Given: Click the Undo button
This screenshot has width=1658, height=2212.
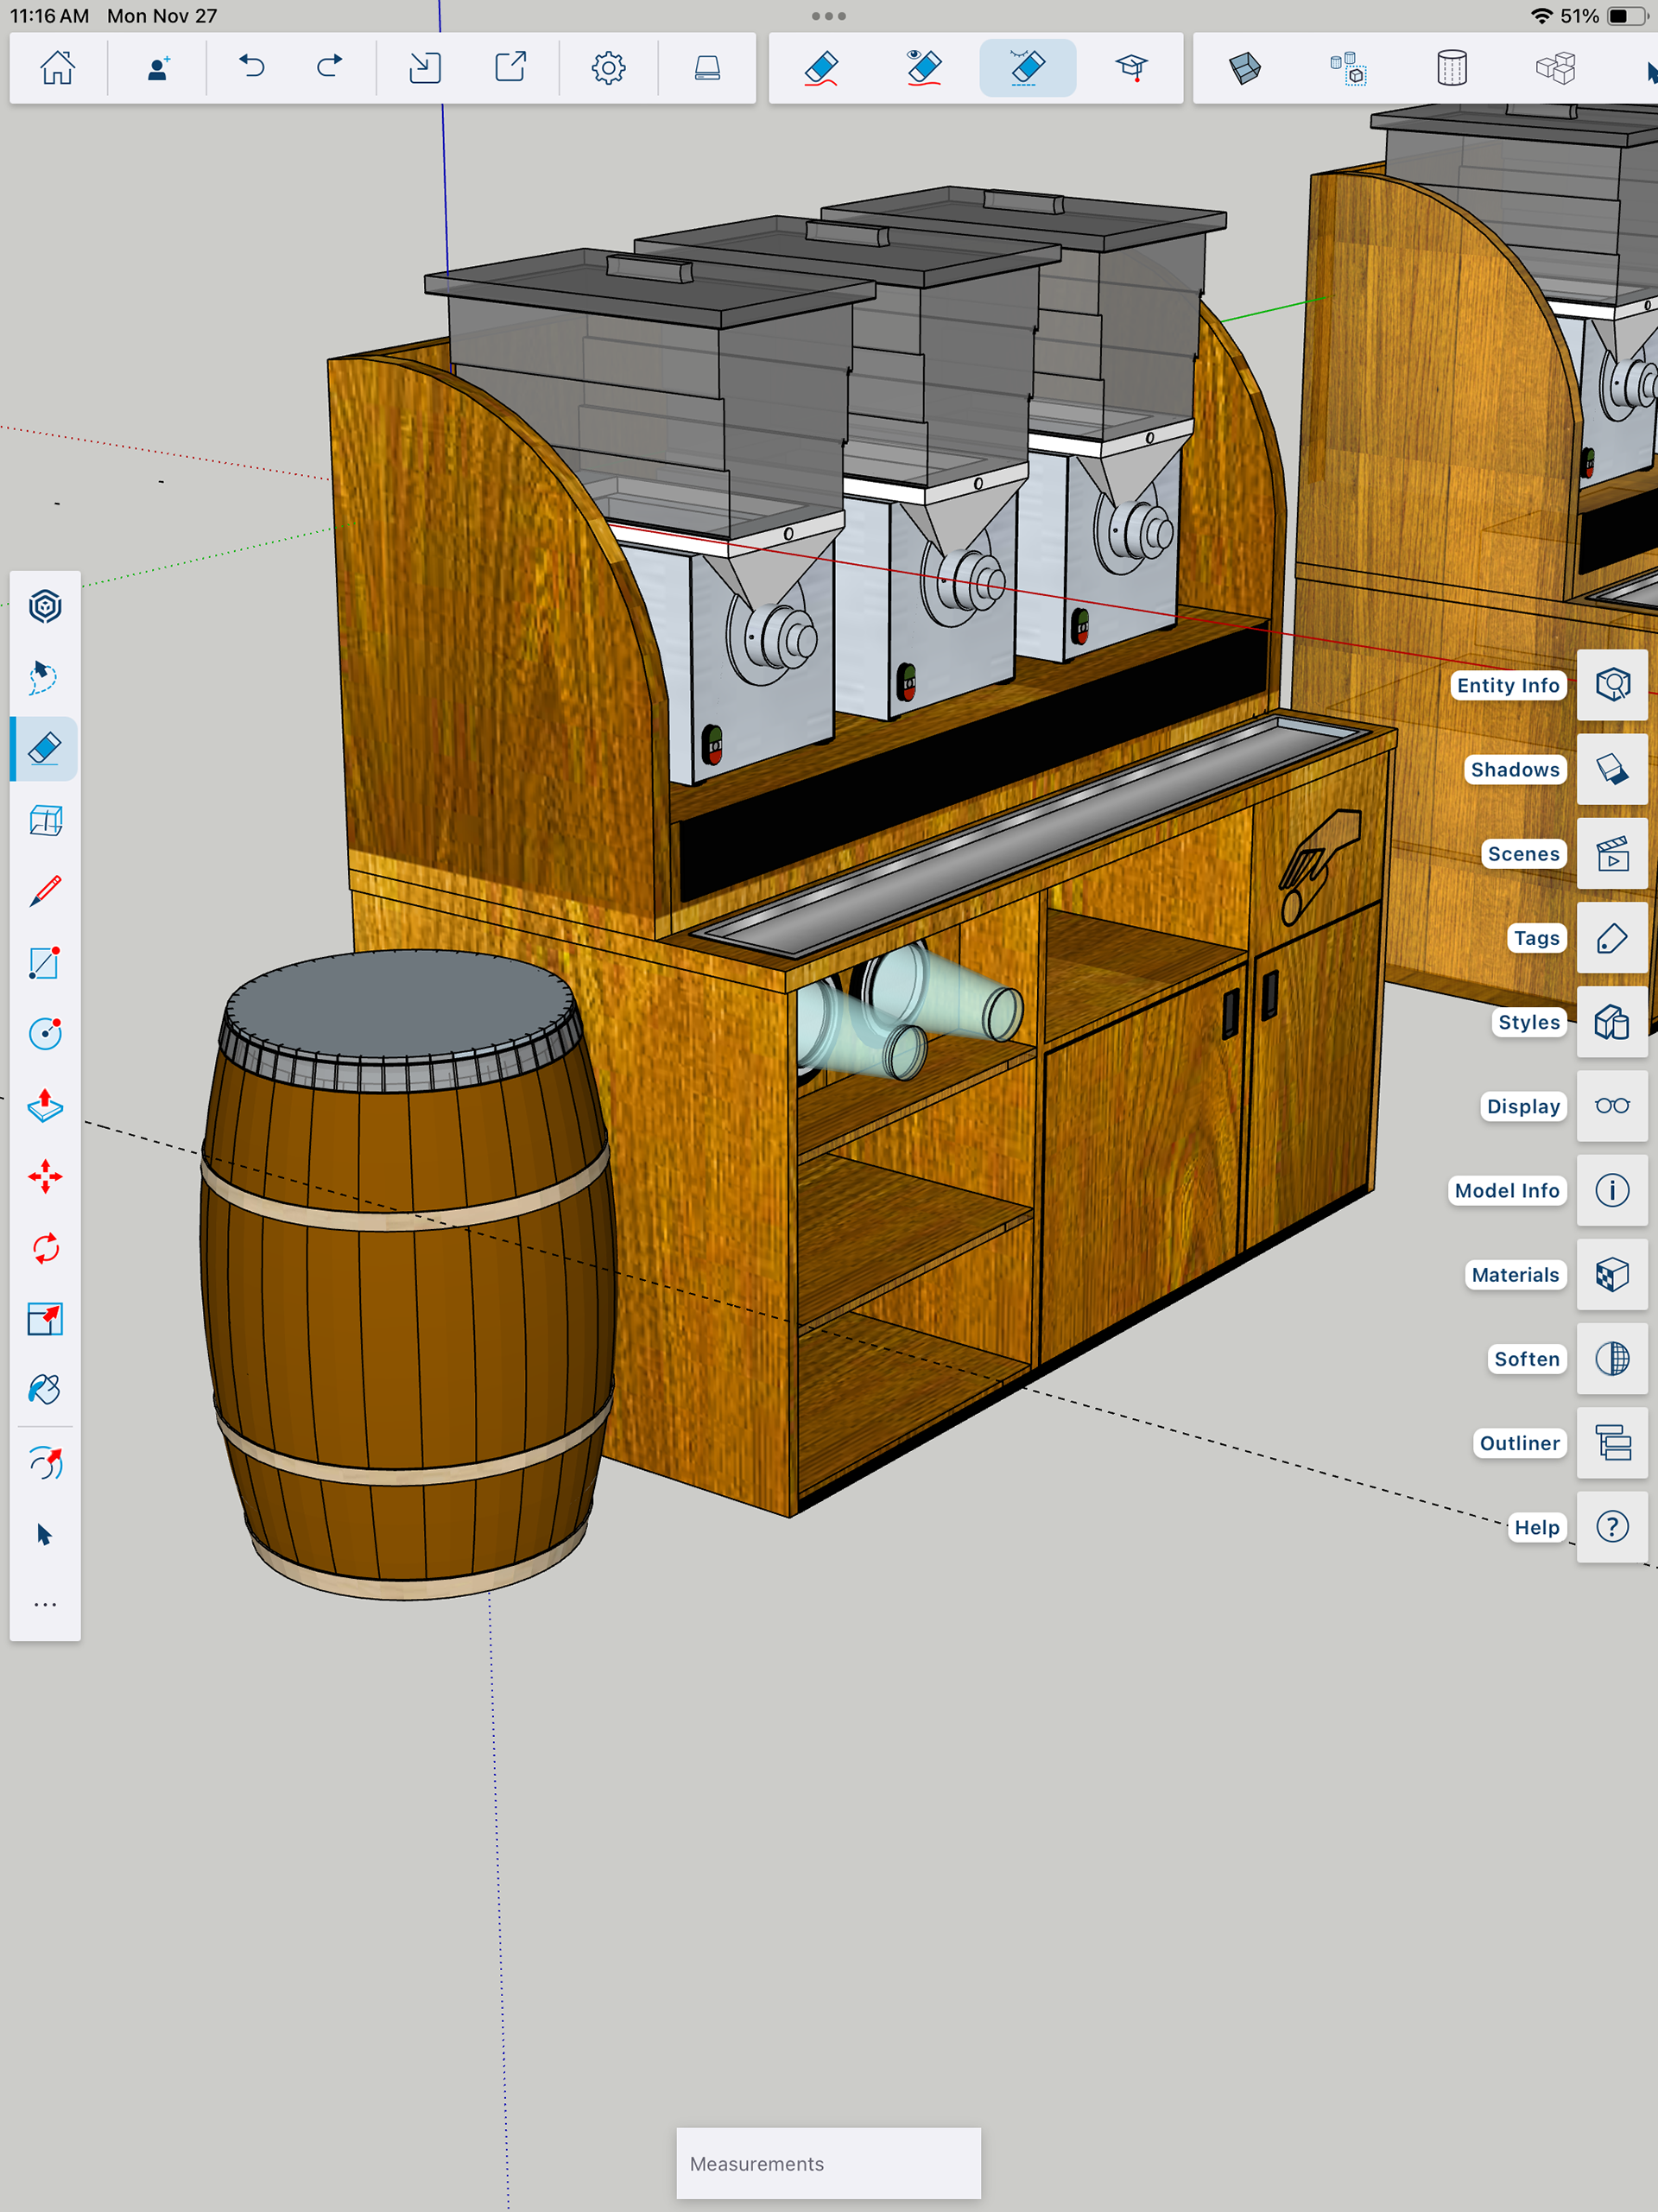Looking at the screenshot, I should point(252,68).
